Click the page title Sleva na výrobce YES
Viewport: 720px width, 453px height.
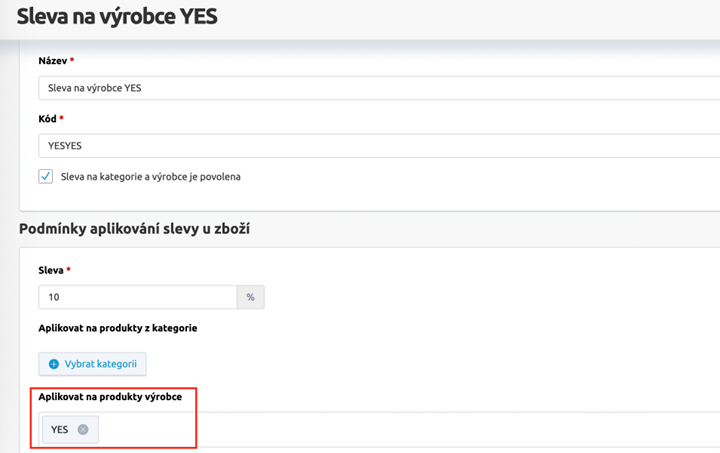coord(117,17)
